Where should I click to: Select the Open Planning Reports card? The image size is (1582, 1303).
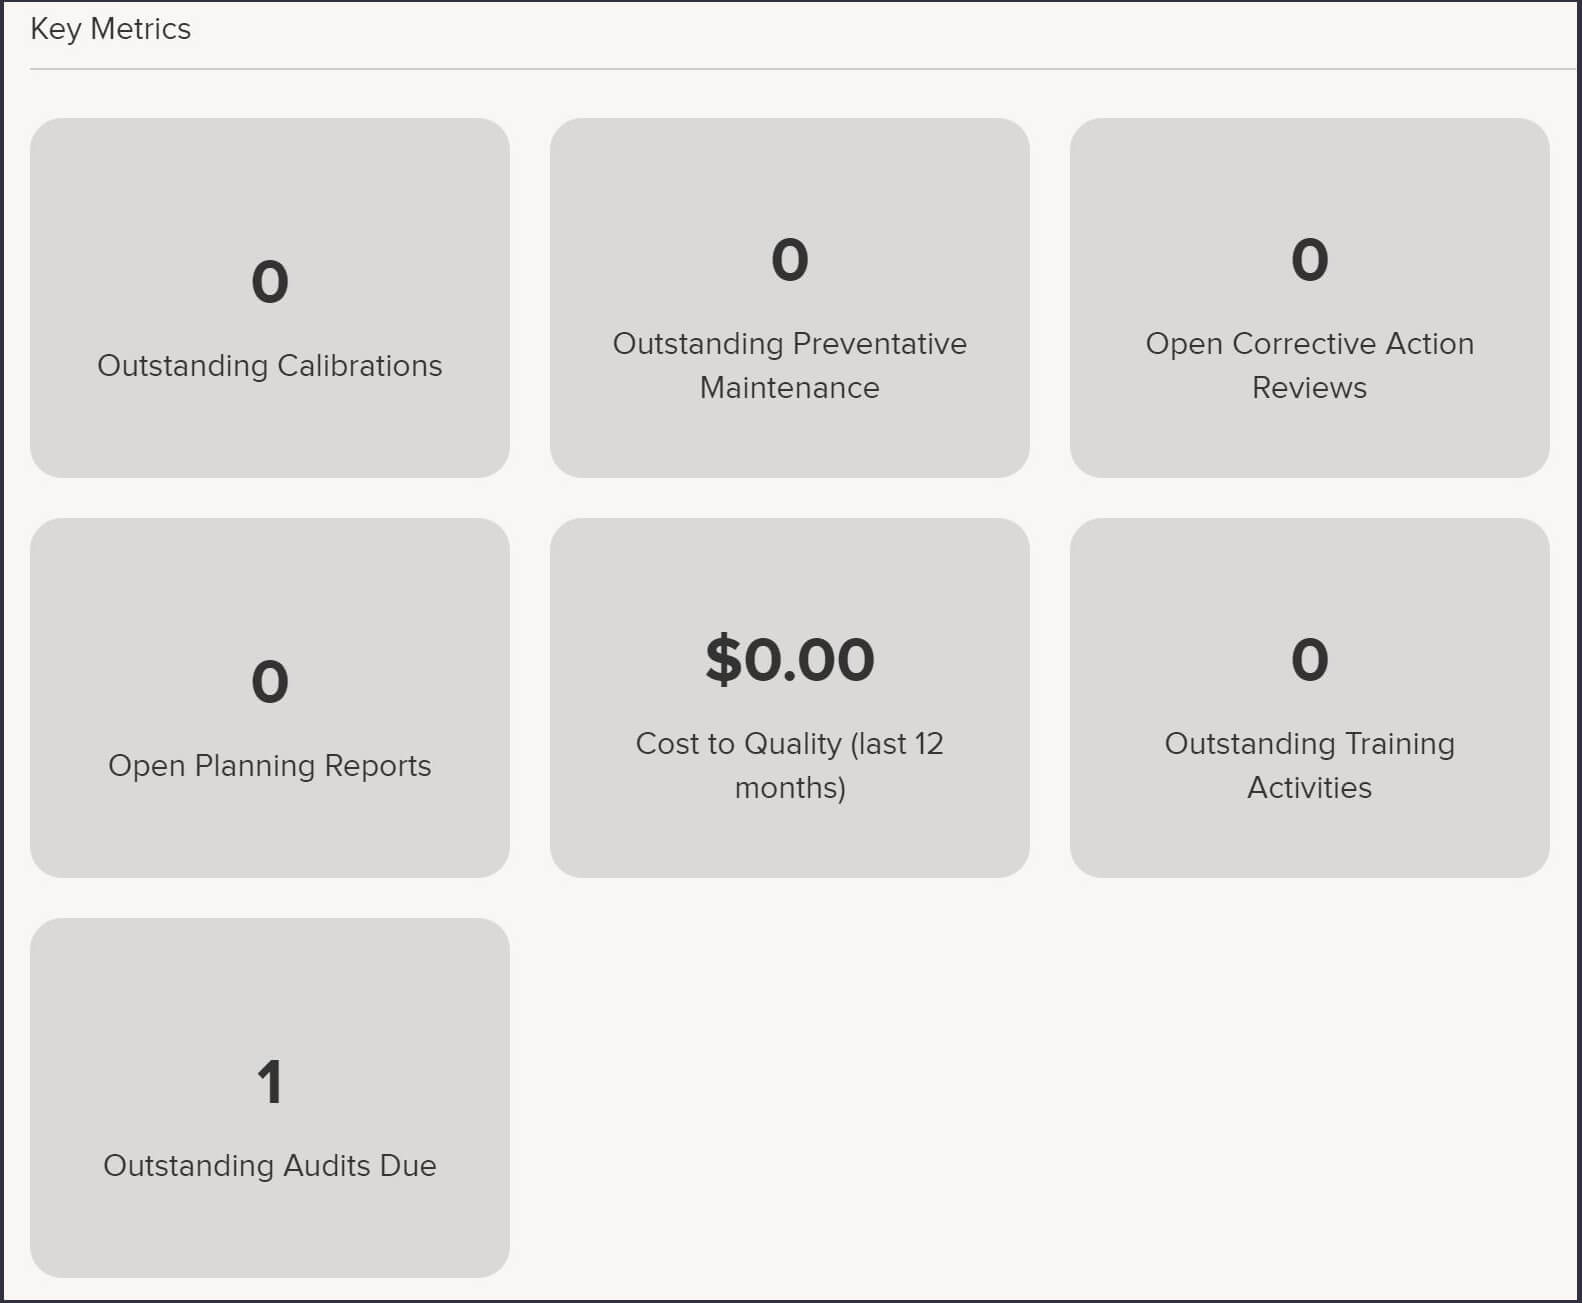pos(271,697)
